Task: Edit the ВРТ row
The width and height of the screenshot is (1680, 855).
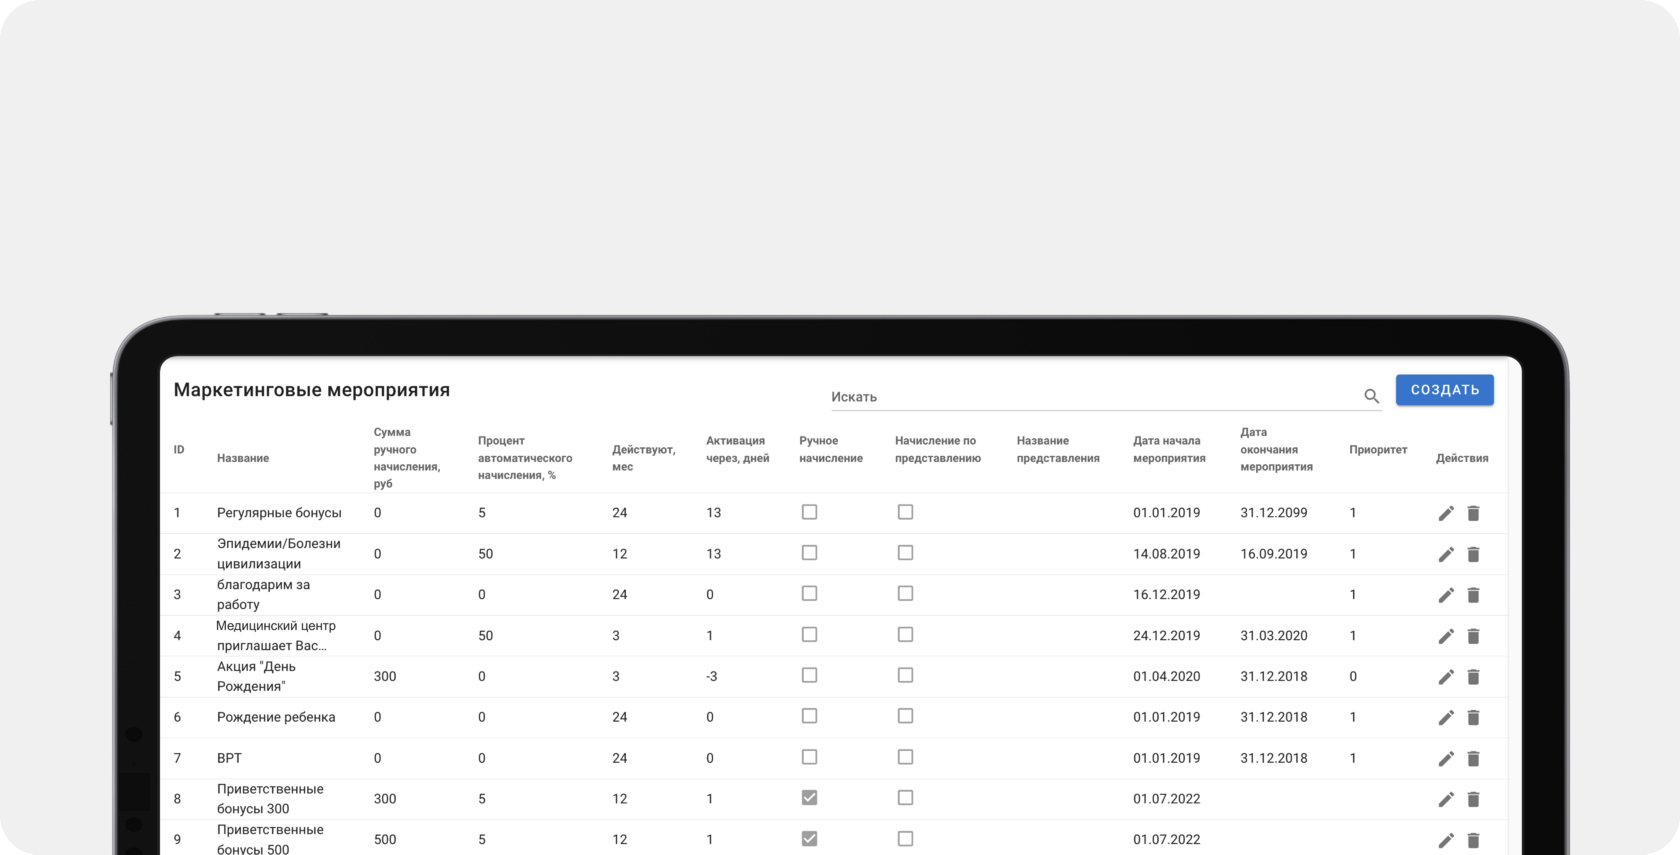Action: coord(1446,758)
